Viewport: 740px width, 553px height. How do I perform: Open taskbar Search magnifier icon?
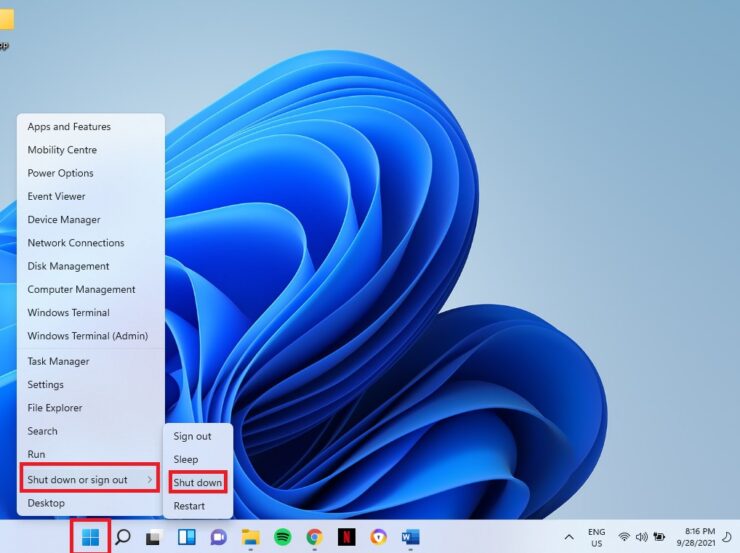pyautogui.click(x=122, y=537)
